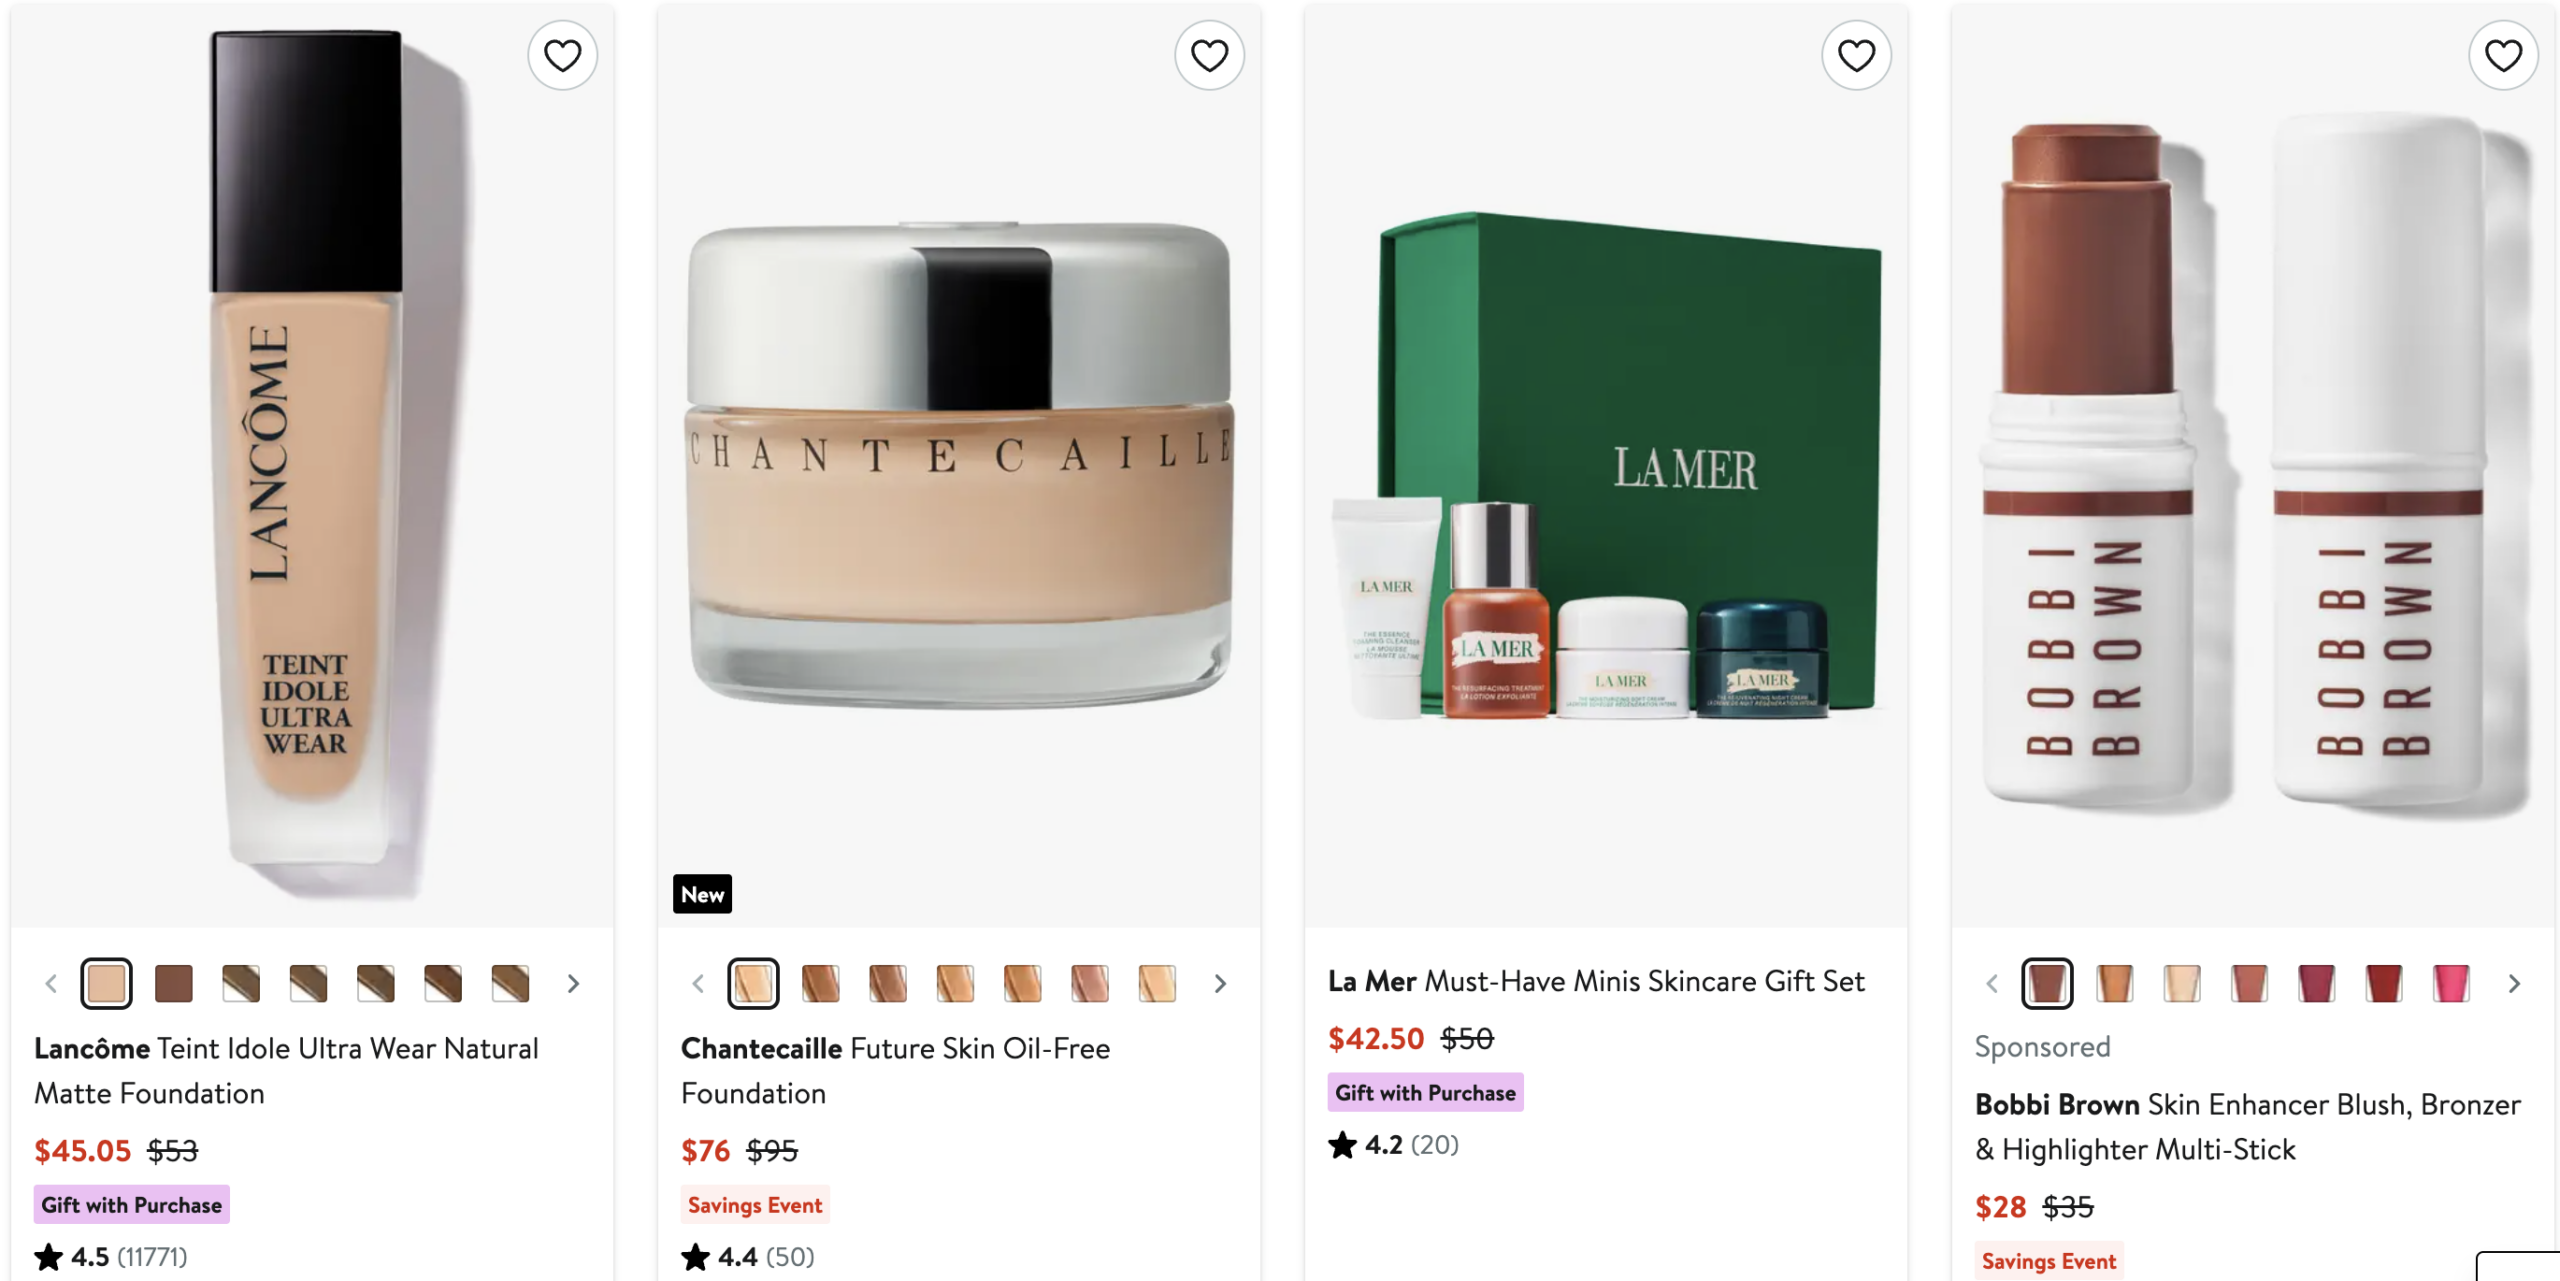Click left chevron under Bobbi Brown product image

[x=1992, y=984]
